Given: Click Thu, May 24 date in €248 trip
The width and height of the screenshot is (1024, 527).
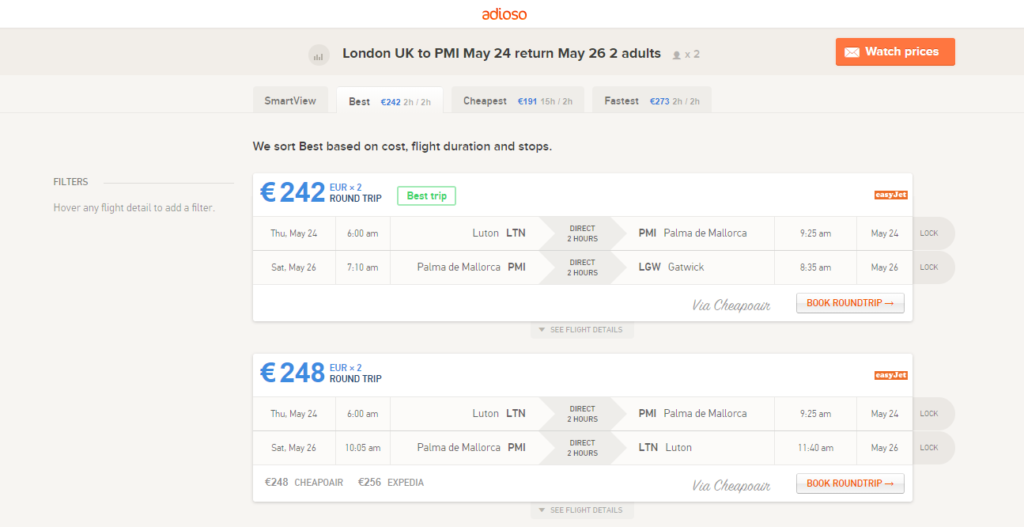Looking at the screenshot, I should tap(294, 413).
